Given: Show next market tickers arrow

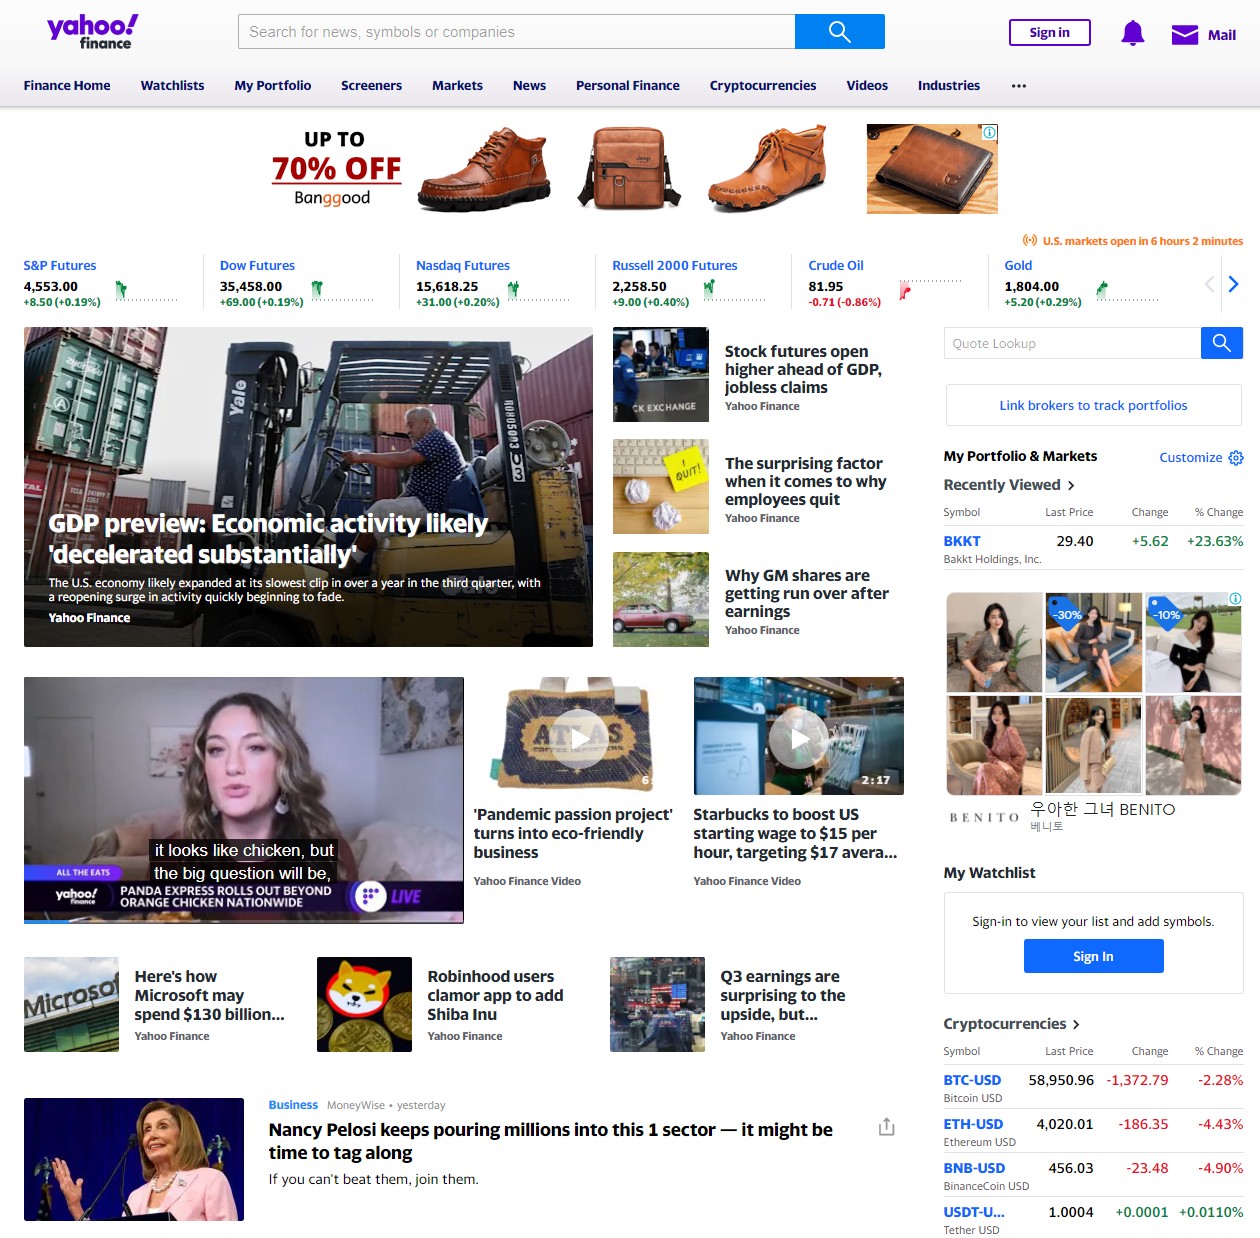Looking at the screenshot, I should pos(1233,284).
